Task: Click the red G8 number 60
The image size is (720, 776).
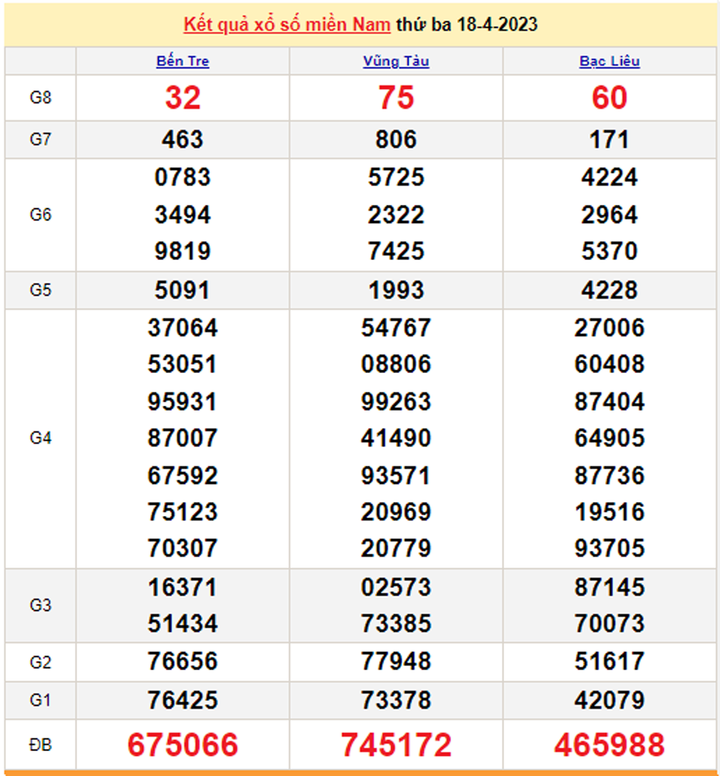Action: [x=609, y=98]
